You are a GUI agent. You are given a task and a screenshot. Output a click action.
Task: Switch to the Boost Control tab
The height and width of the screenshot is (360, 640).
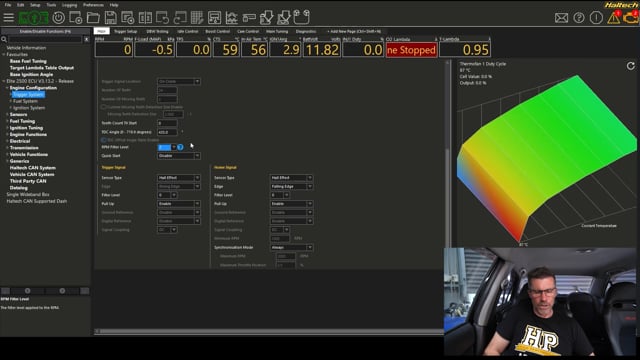point(218,31)
